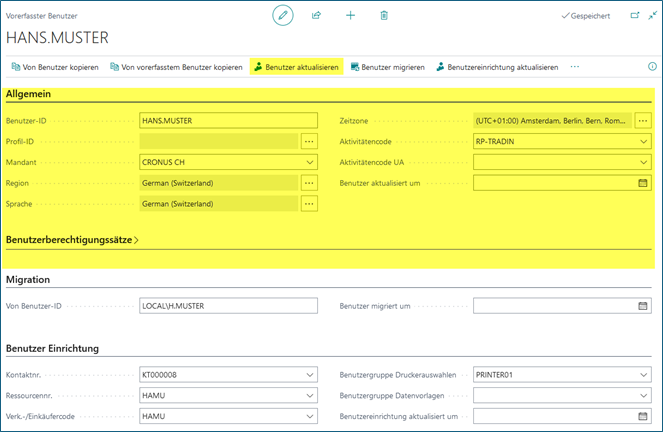Click the pencil edit icon
The width and height of the screenshot is (663, 432).
[x=284, y=16]
